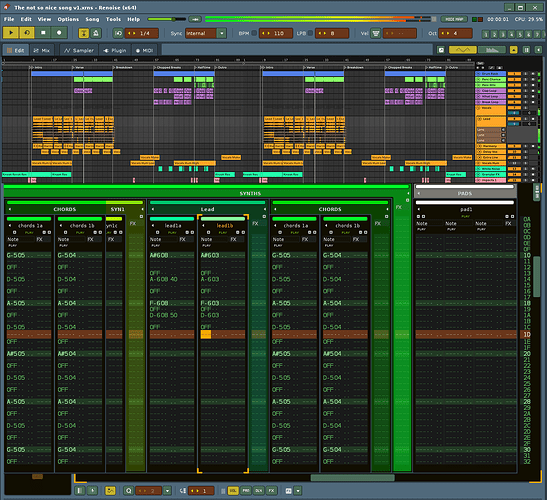Viewport: 547px width, 500px height.
Task: Show the spectrum analyzer view button
Action: (x=492, y=50)
